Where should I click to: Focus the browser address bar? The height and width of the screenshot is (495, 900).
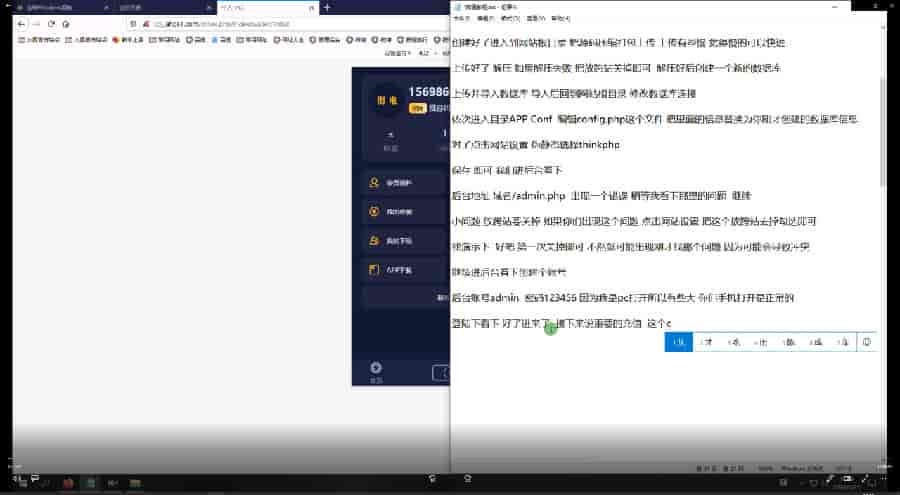[x=287, y=24]
